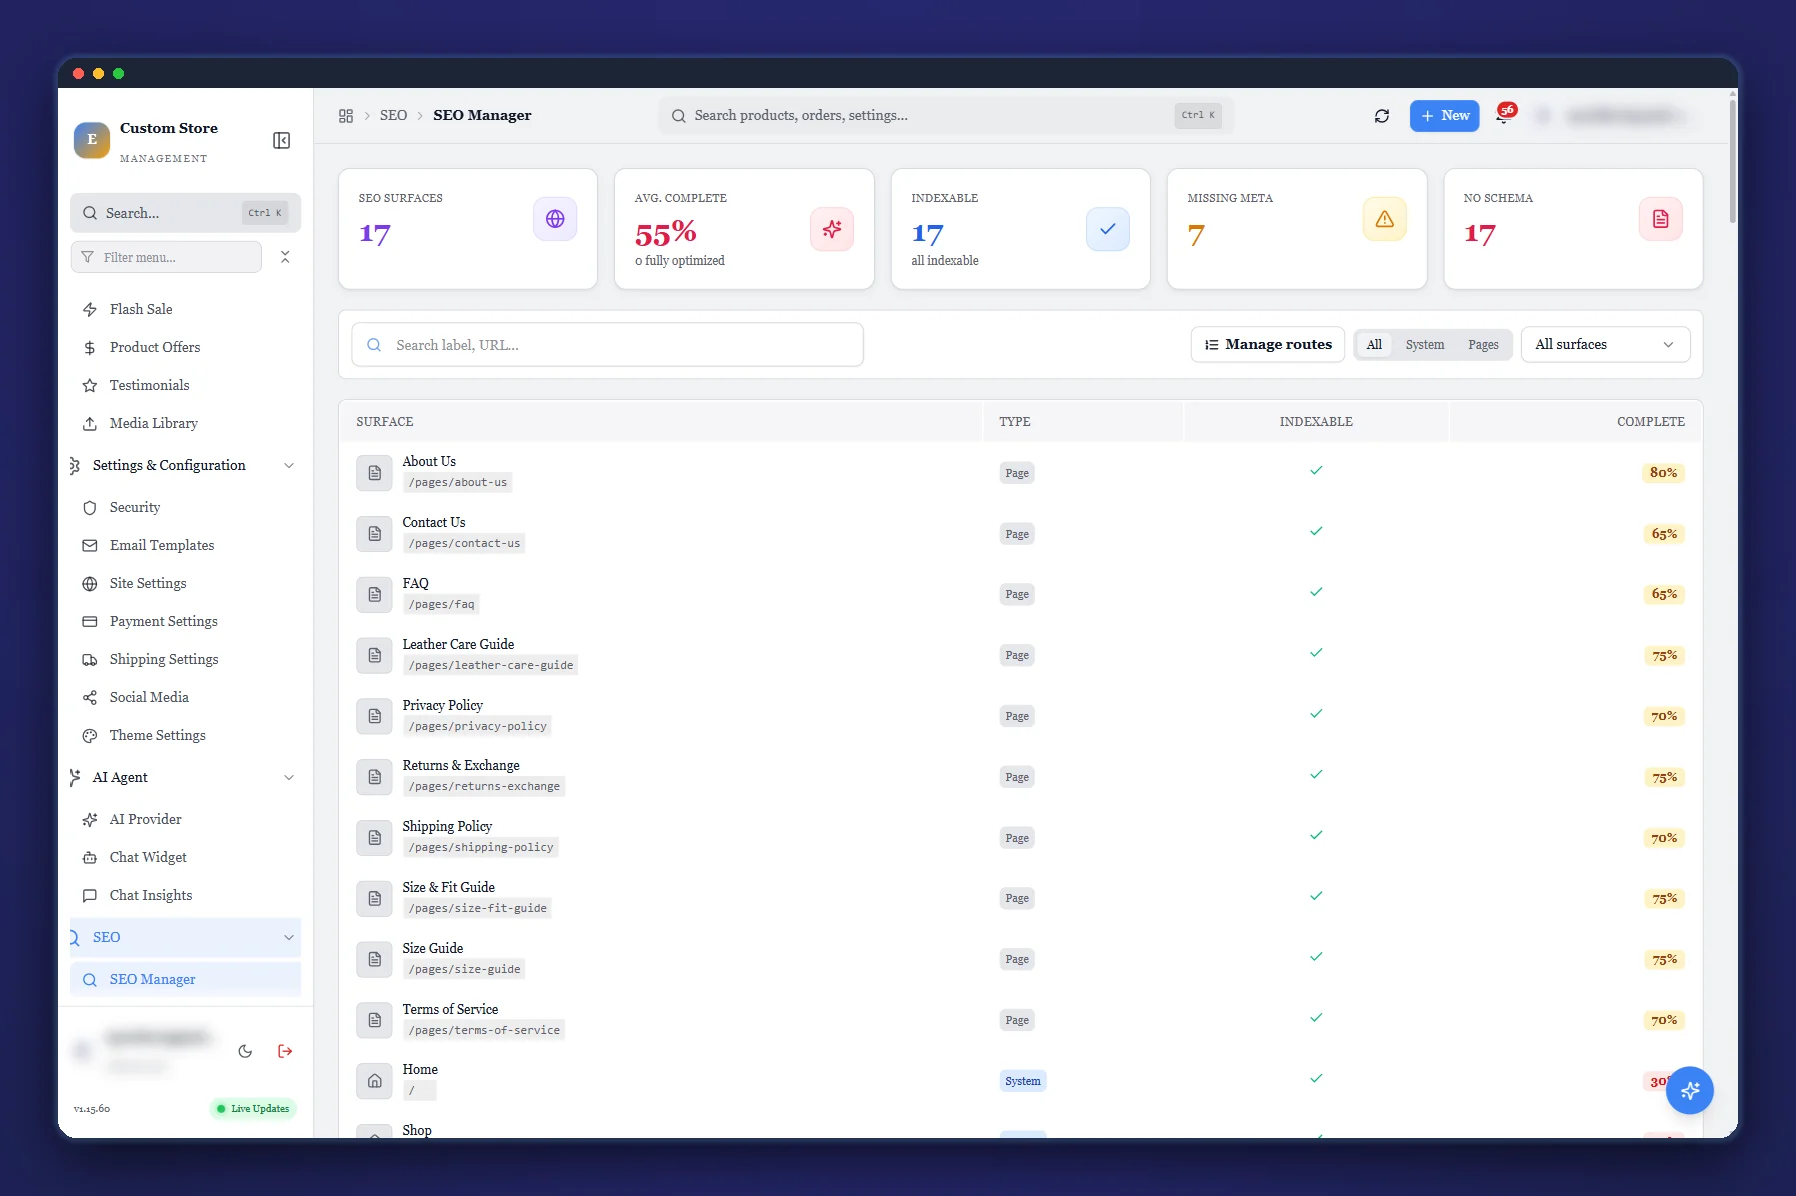Click the refresh icon in top bar
This screenshot has height=1196, width=1796.
point(1382,116)
